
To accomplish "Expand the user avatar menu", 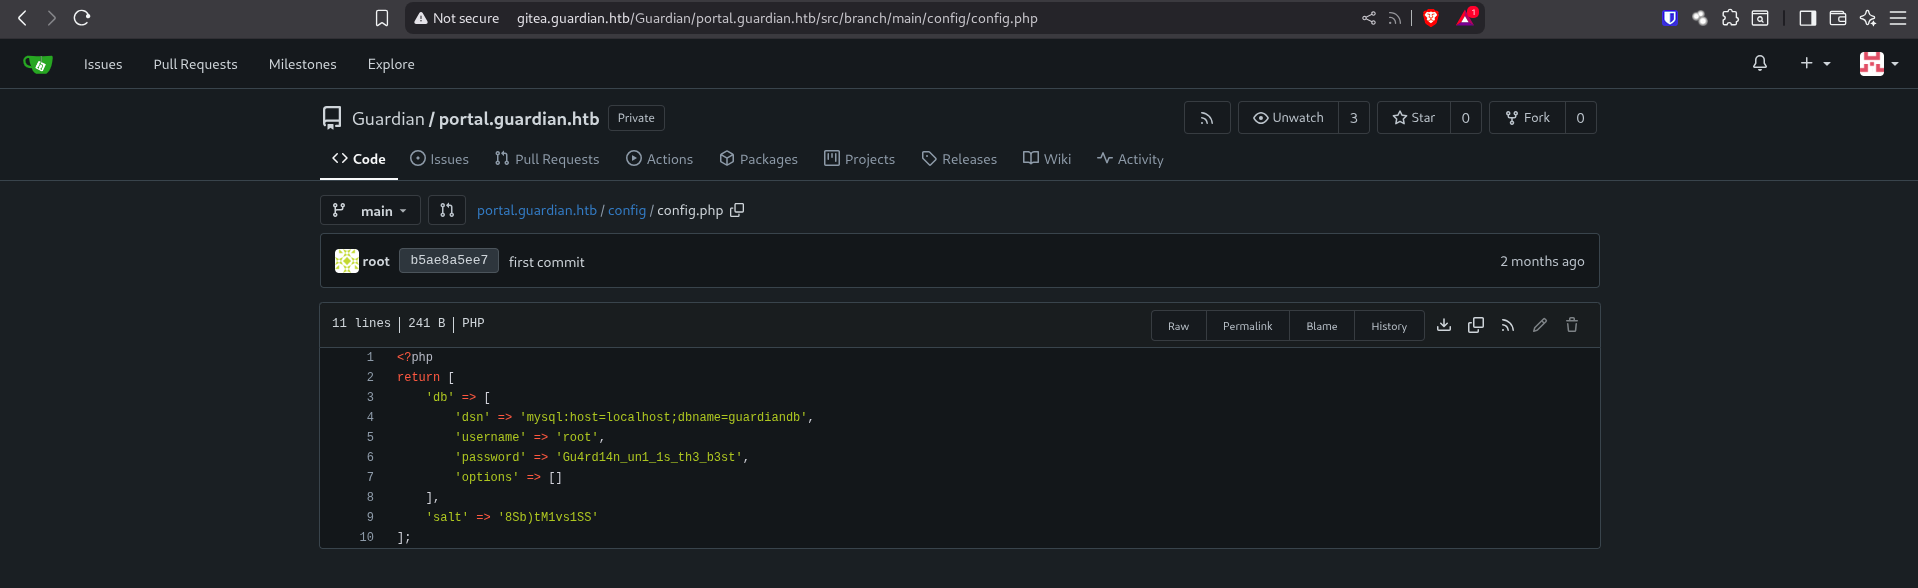I will pyautogui.click(x=1878, y=63).
